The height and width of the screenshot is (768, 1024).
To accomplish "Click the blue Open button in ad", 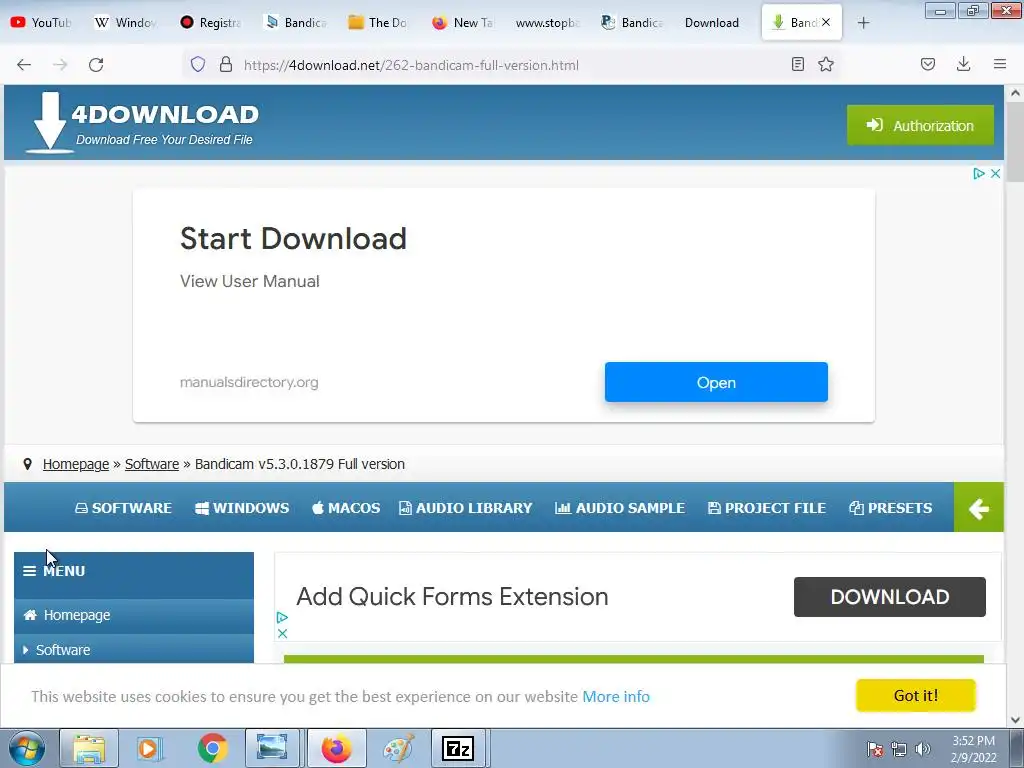I will click(716, 382).
